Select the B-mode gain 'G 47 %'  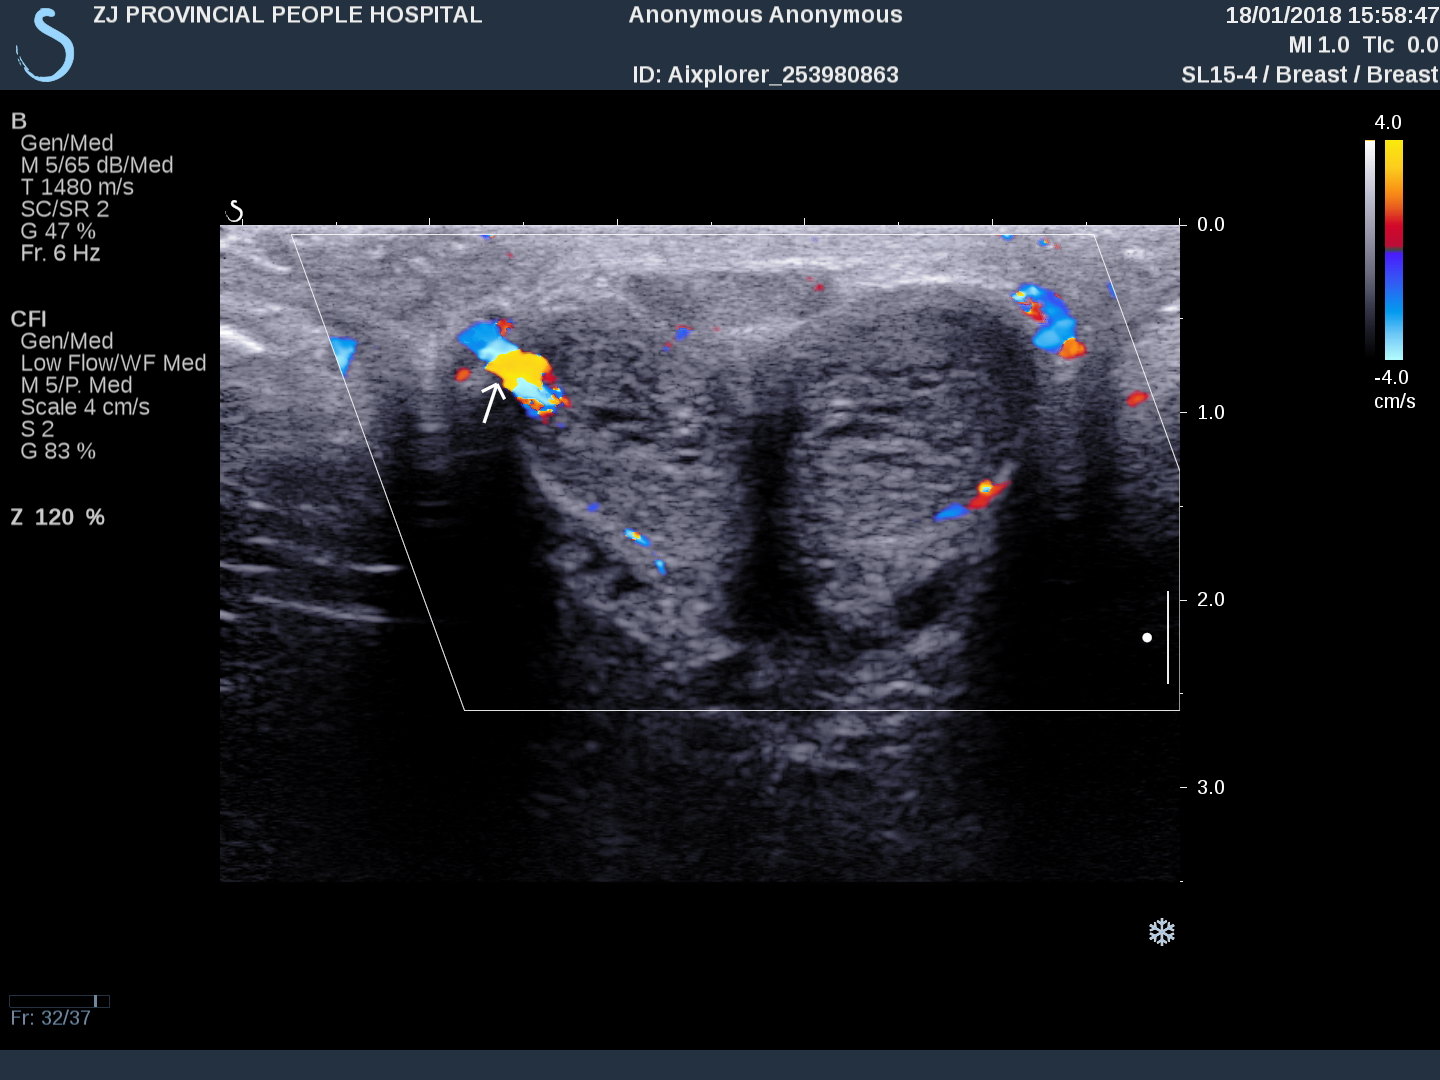pyautogui.click(x=58, y=231)
